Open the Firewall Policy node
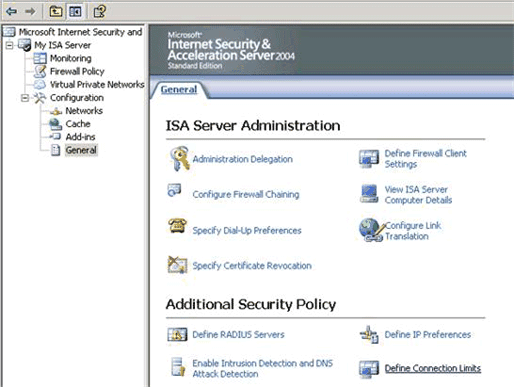 (x=77, y=71)
